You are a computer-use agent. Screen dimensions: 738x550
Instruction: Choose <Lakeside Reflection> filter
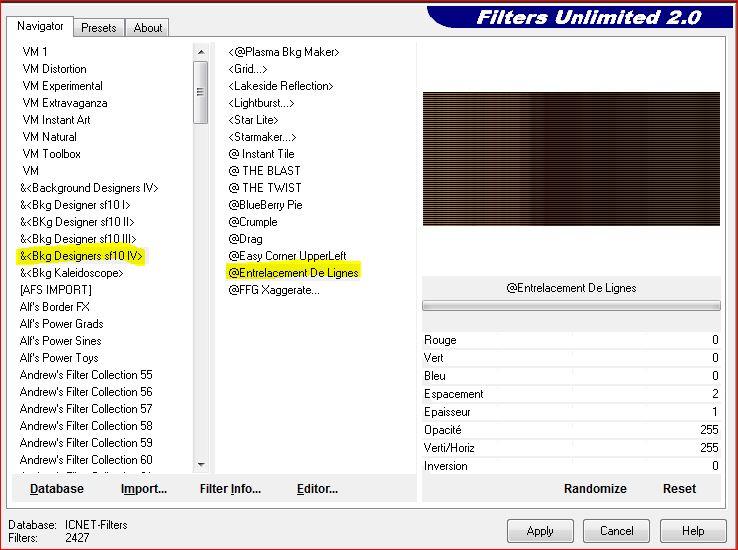coord(281,86)
